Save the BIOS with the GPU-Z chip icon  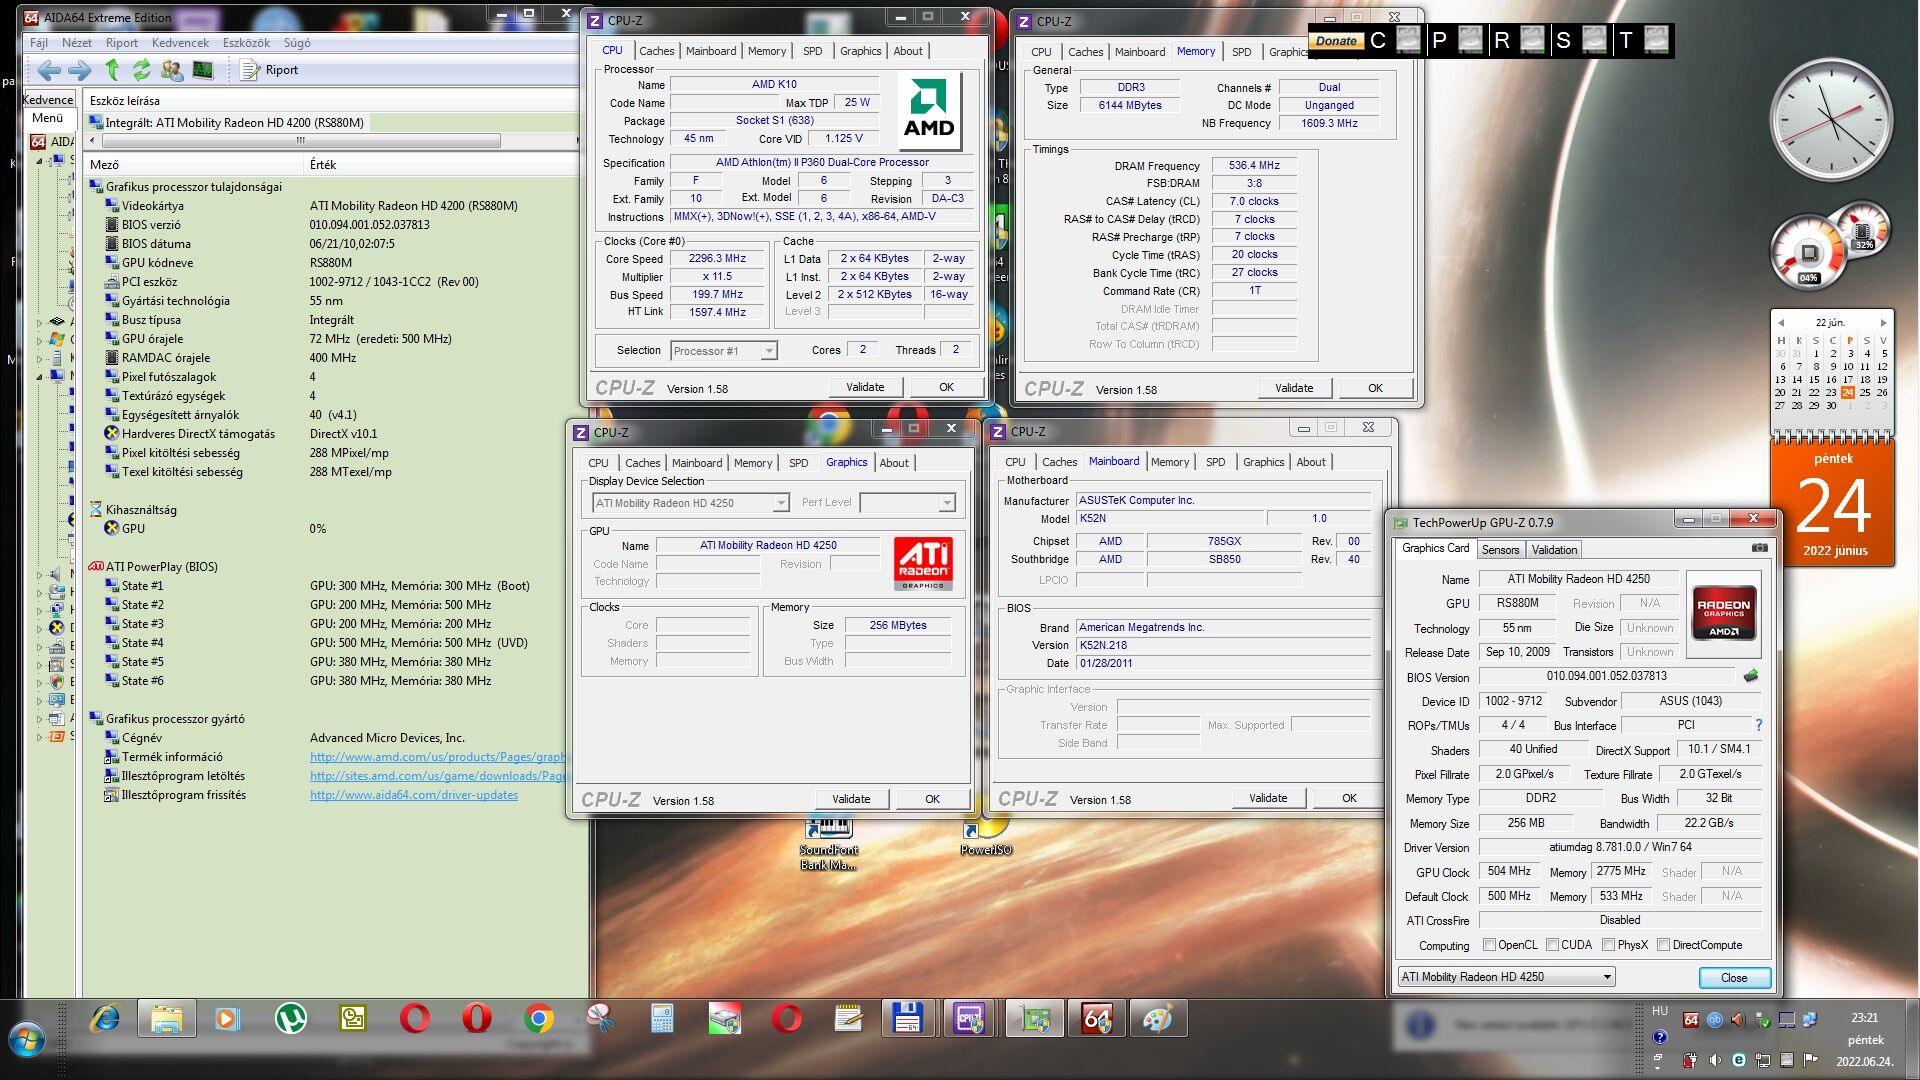click(x=1750, y=676)
